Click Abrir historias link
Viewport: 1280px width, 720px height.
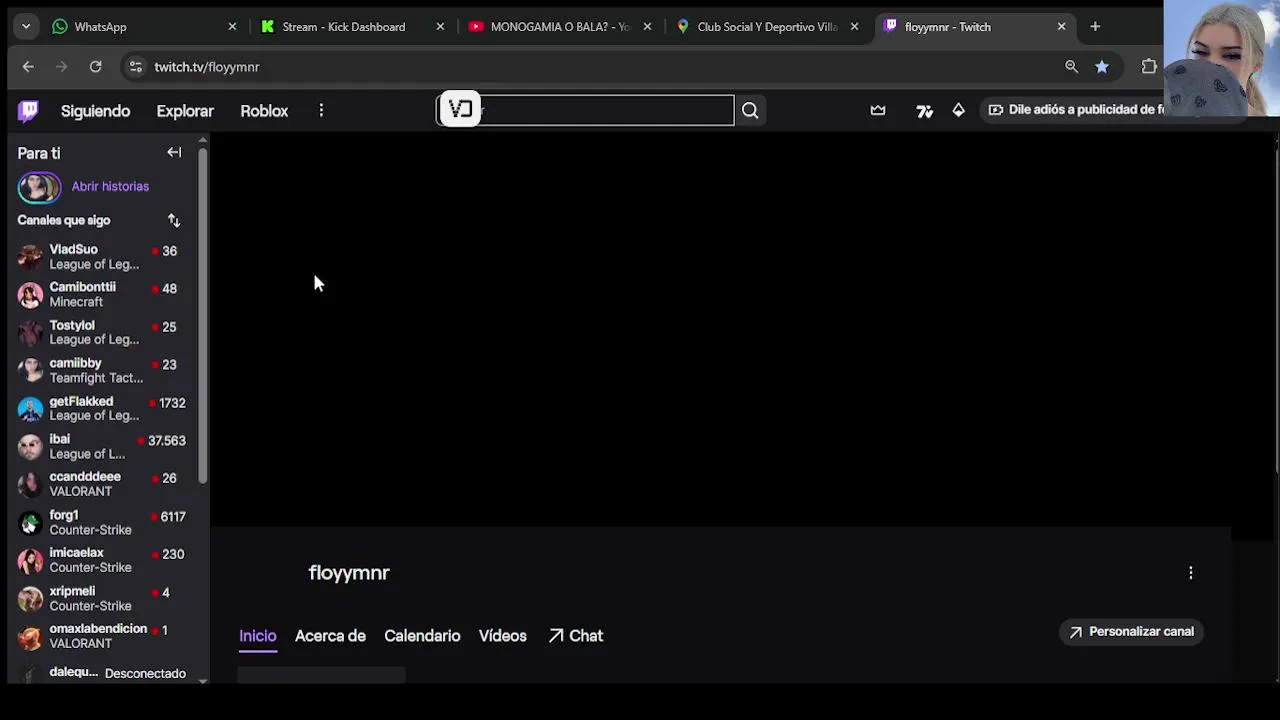tap(110, 187)
